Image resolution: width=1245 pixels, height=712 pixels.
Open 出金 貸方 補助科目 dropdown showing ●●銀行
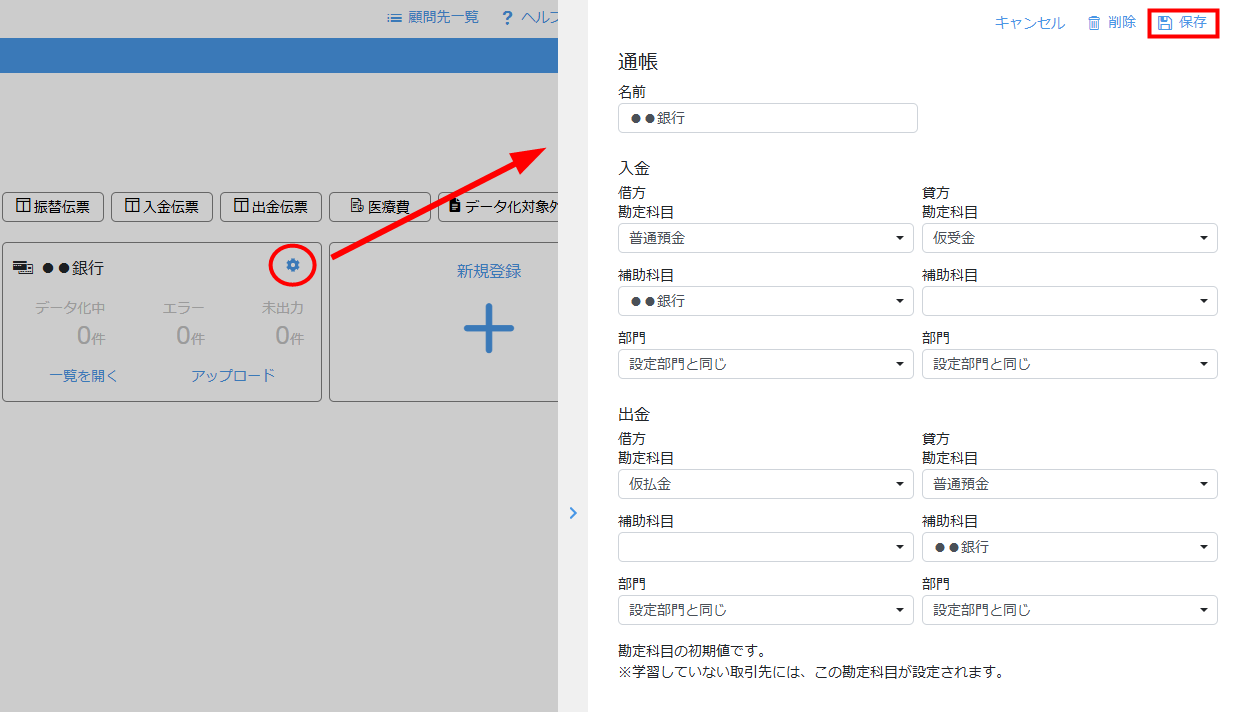pos(1069,547)
